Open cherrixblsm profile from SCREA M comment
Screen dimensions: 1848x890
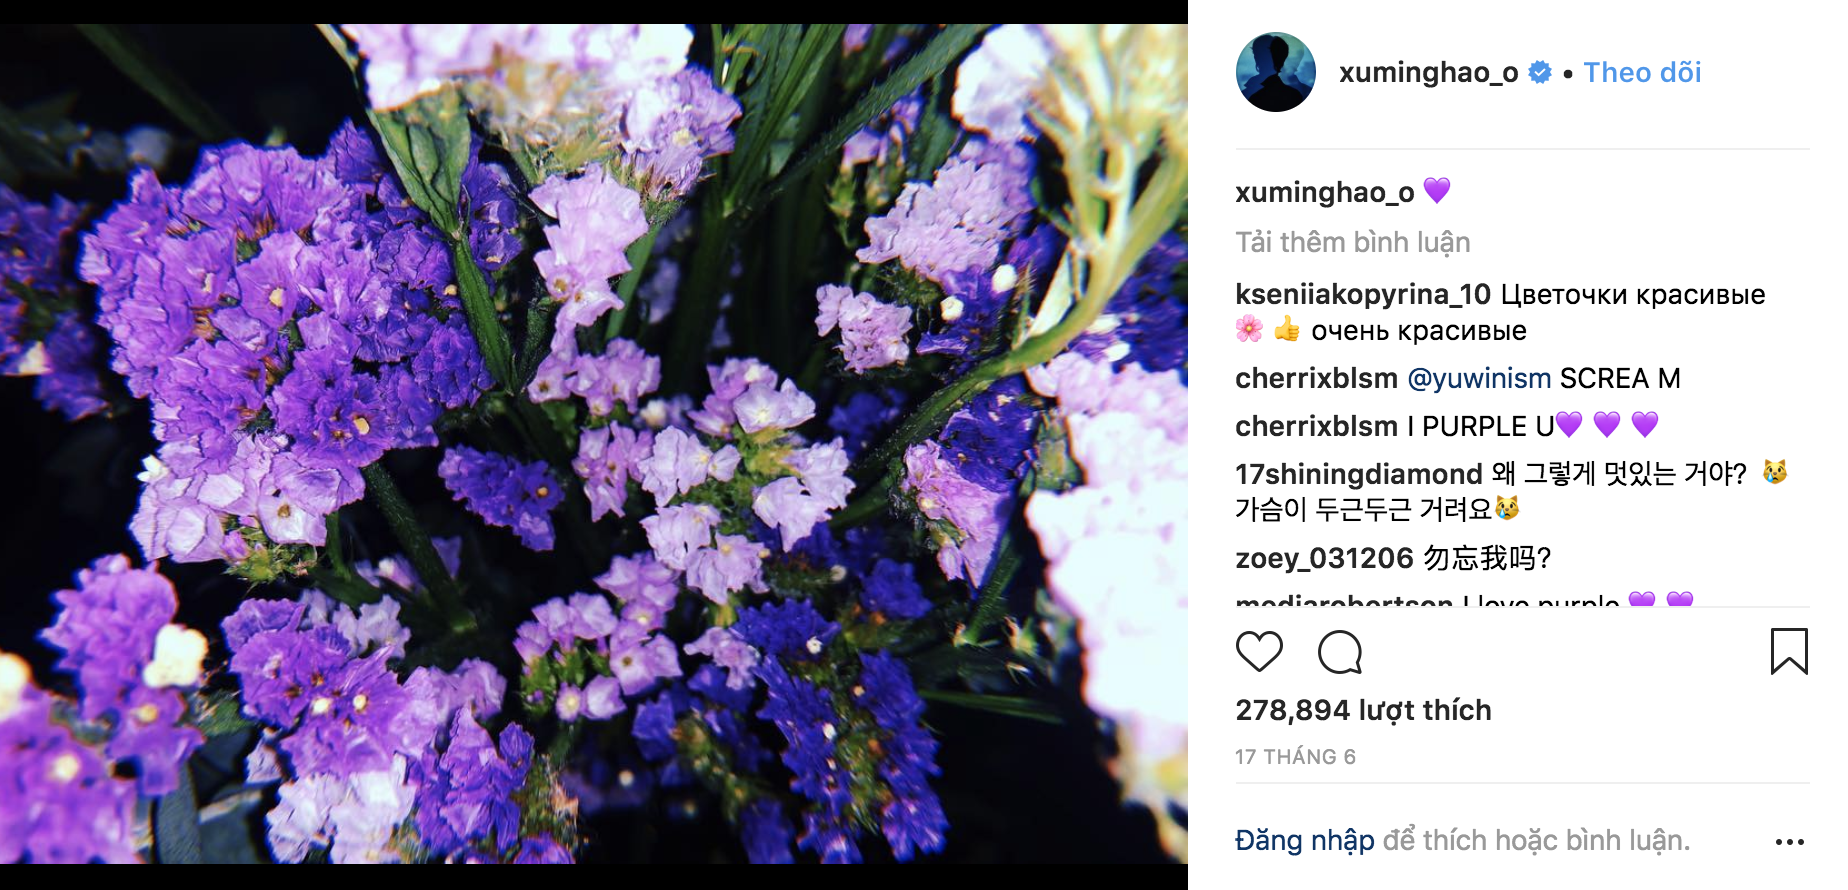[1316, 378]
